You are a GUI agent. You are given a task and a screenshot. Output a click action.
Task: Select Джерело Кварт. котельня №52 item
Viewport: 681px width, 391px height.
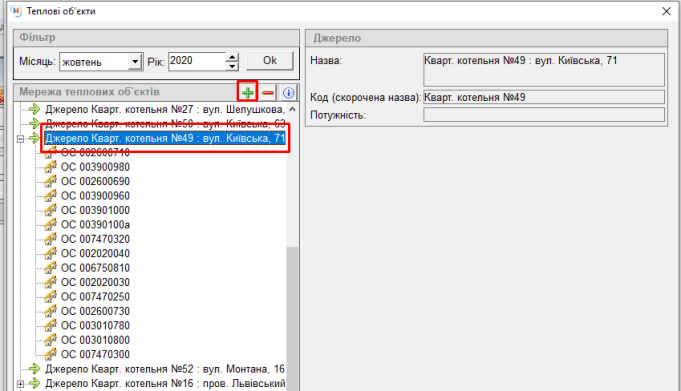point(165,369)
